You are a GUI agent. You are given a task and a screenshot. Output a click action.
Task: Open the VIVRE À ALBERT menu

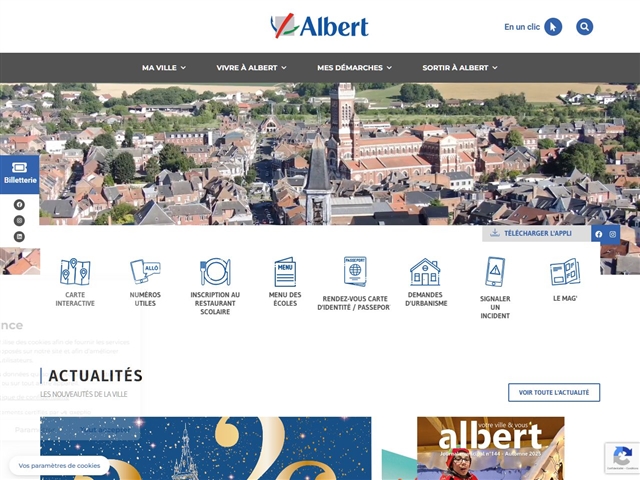pos(251,68)
